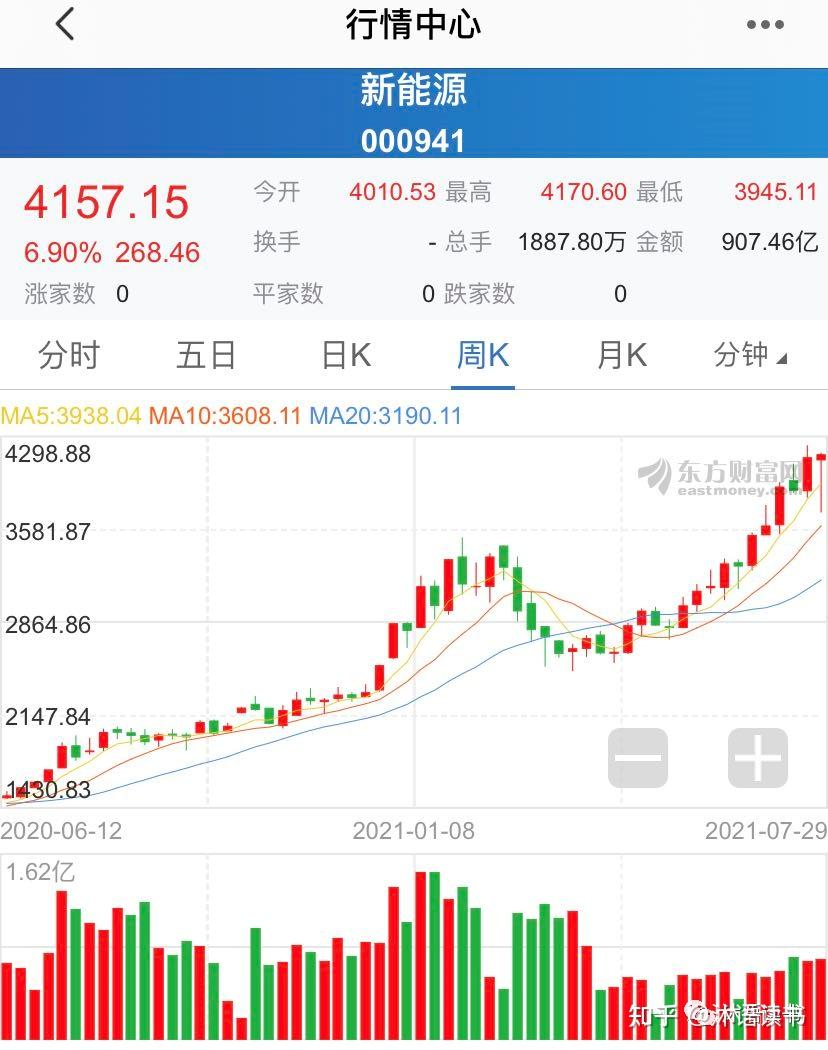Tap the 最低 value 3945.11

pos(776,192)
